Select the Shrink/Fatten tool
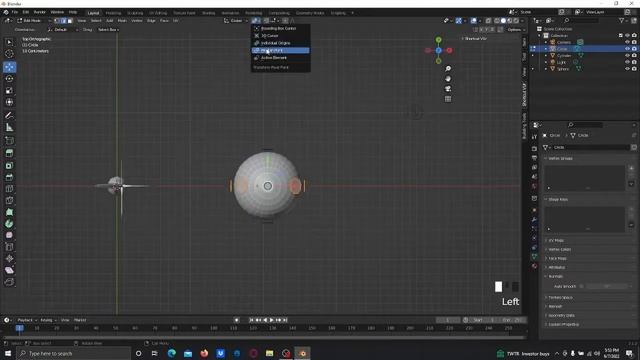 coord(9,259)
